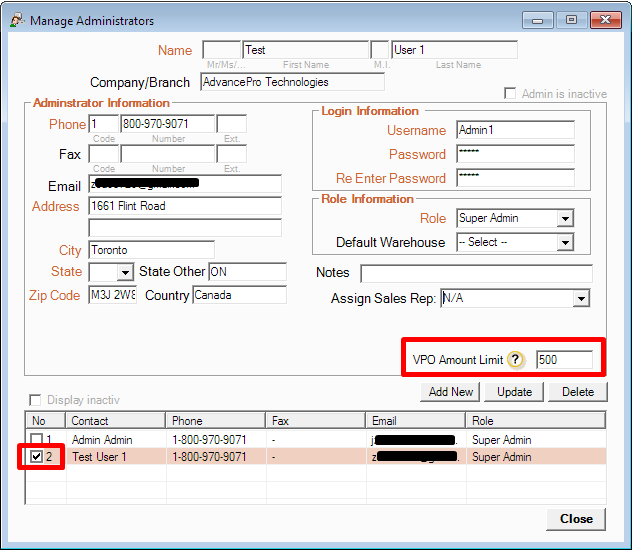Viewport: 634px width, 551px height.
Task: Check the checkbox for row 1
Action: point(36,440)
